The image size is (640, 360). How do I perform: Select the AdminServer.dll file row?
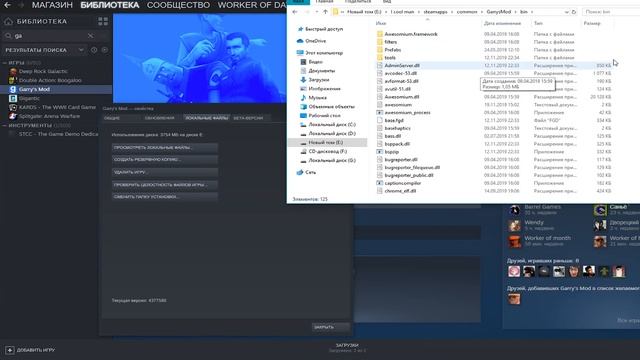pyautogui.click(x=494, y=65)
